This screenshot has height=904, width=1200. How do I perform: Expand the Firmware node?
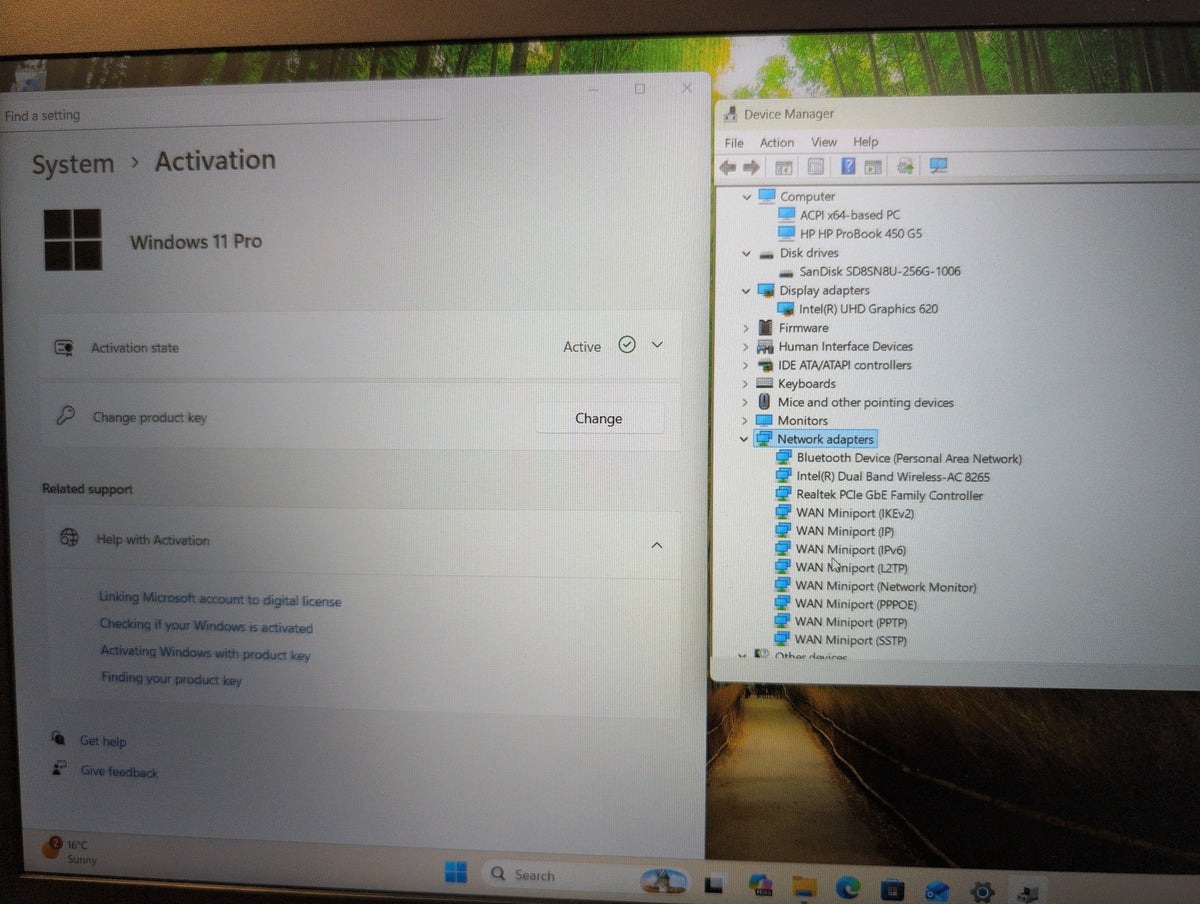746,328
